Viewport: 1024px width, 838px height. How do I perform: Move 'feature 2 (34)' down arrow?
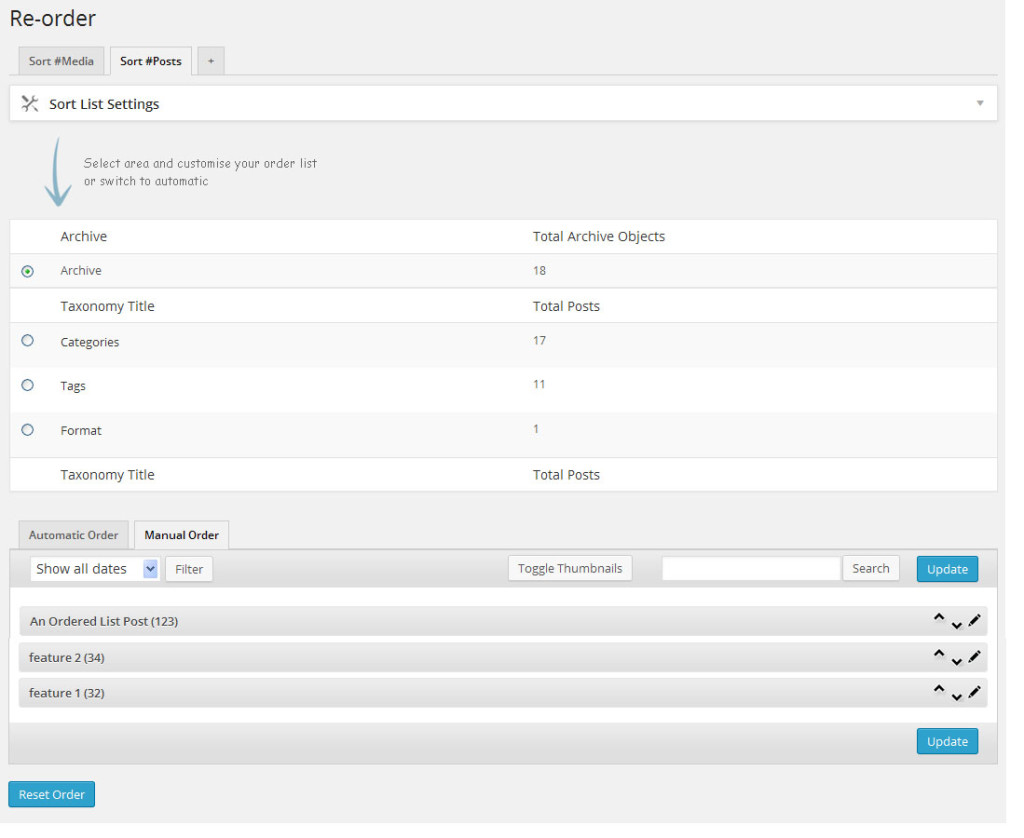(973, 673)
